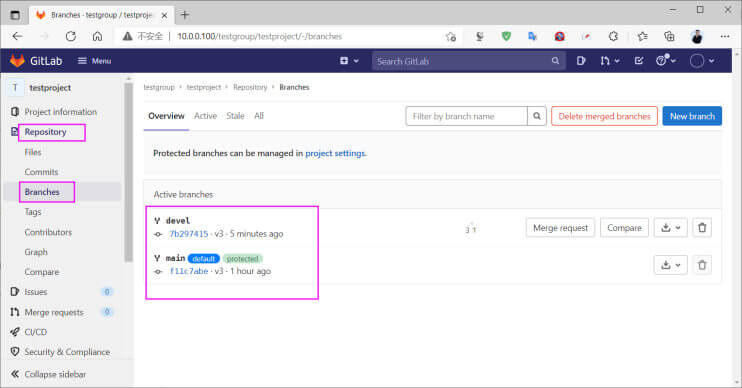Click the green shield extension icon
This screenshot has width=742, height=388.
pos(506,36)
